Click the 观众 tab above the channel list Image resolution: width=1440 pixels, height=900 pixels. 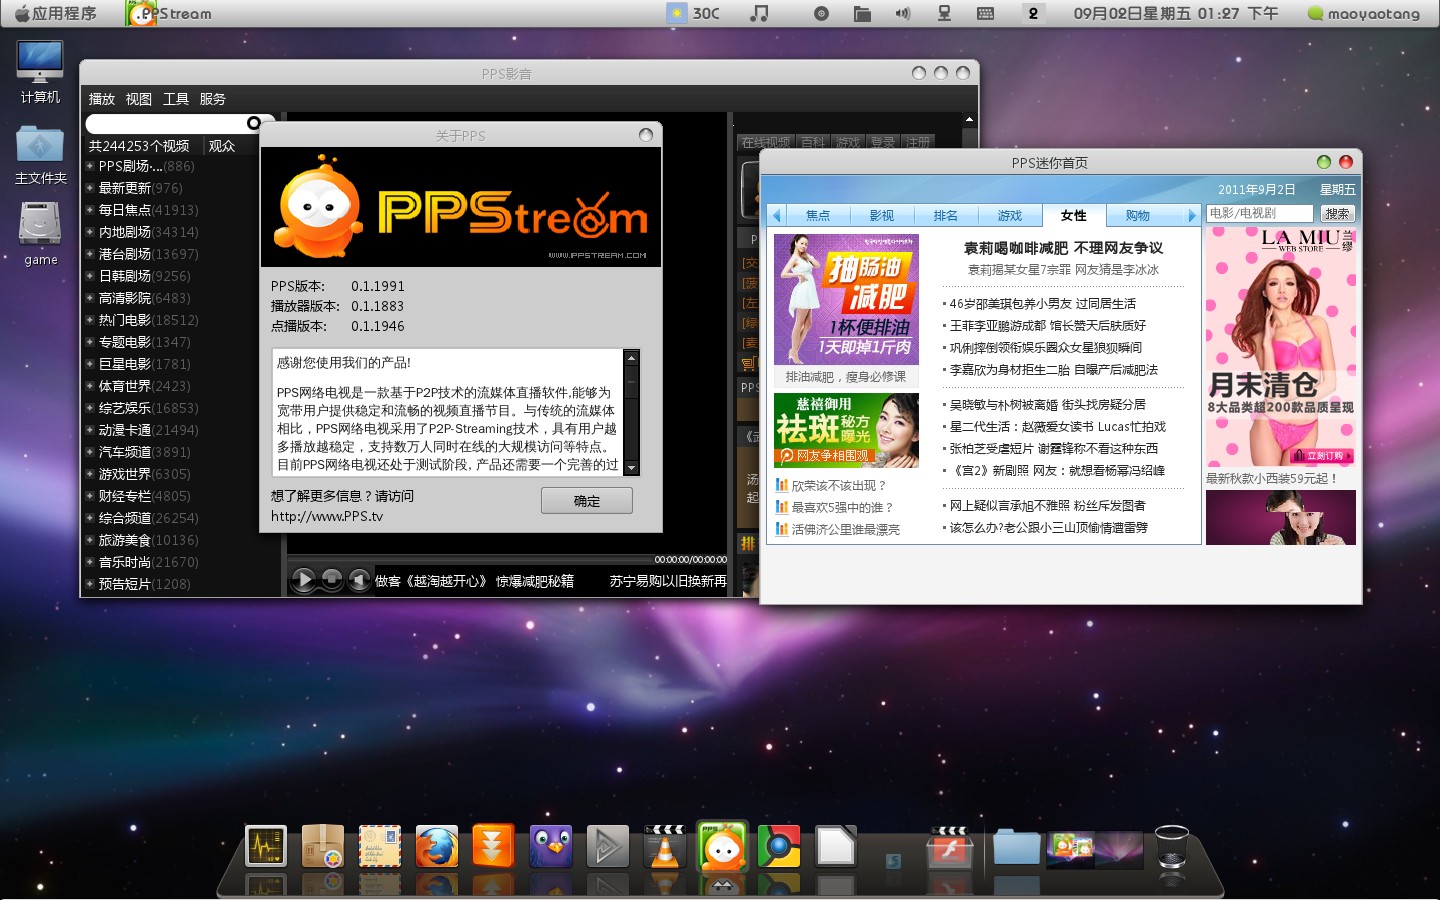point(222,146)
